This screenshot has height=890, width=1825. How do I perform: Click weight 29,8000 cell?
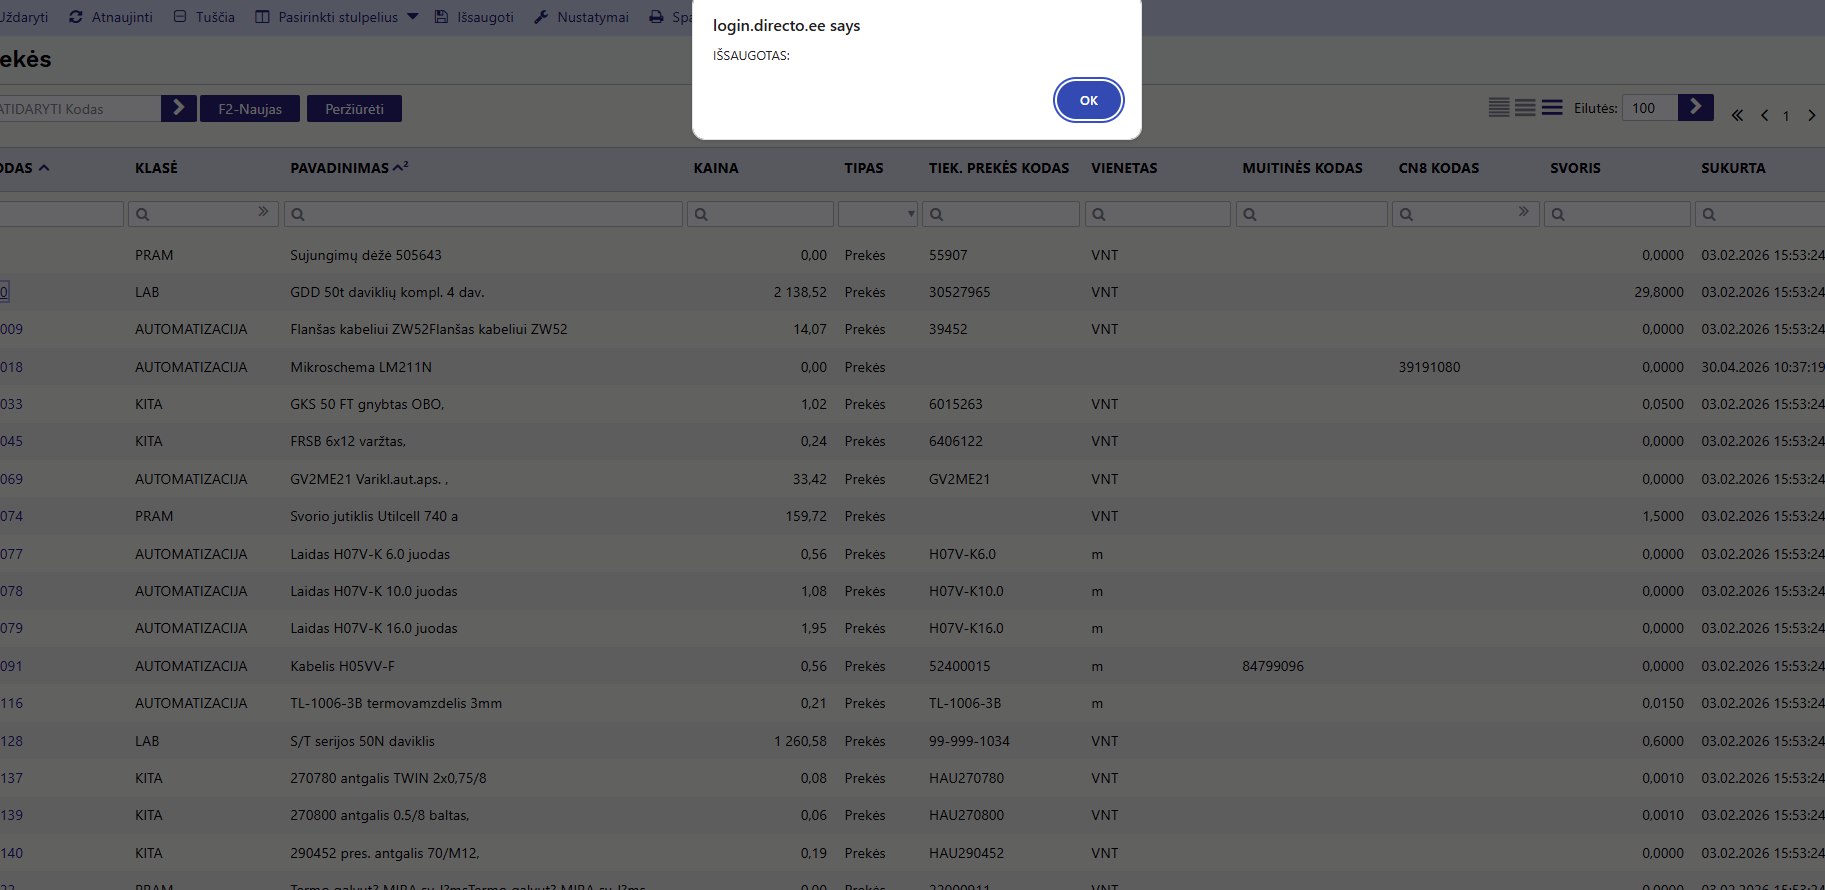click(1659, 292)
